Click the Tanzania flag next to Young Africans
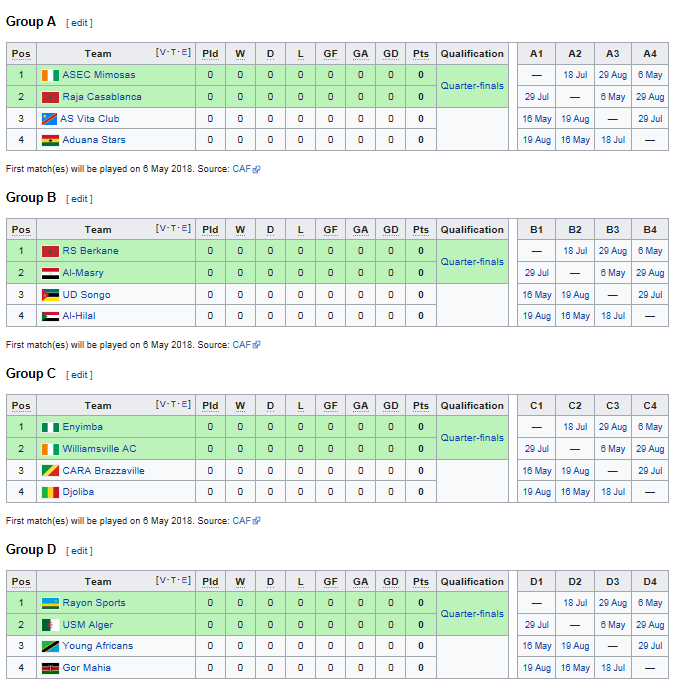 (50, 646)
